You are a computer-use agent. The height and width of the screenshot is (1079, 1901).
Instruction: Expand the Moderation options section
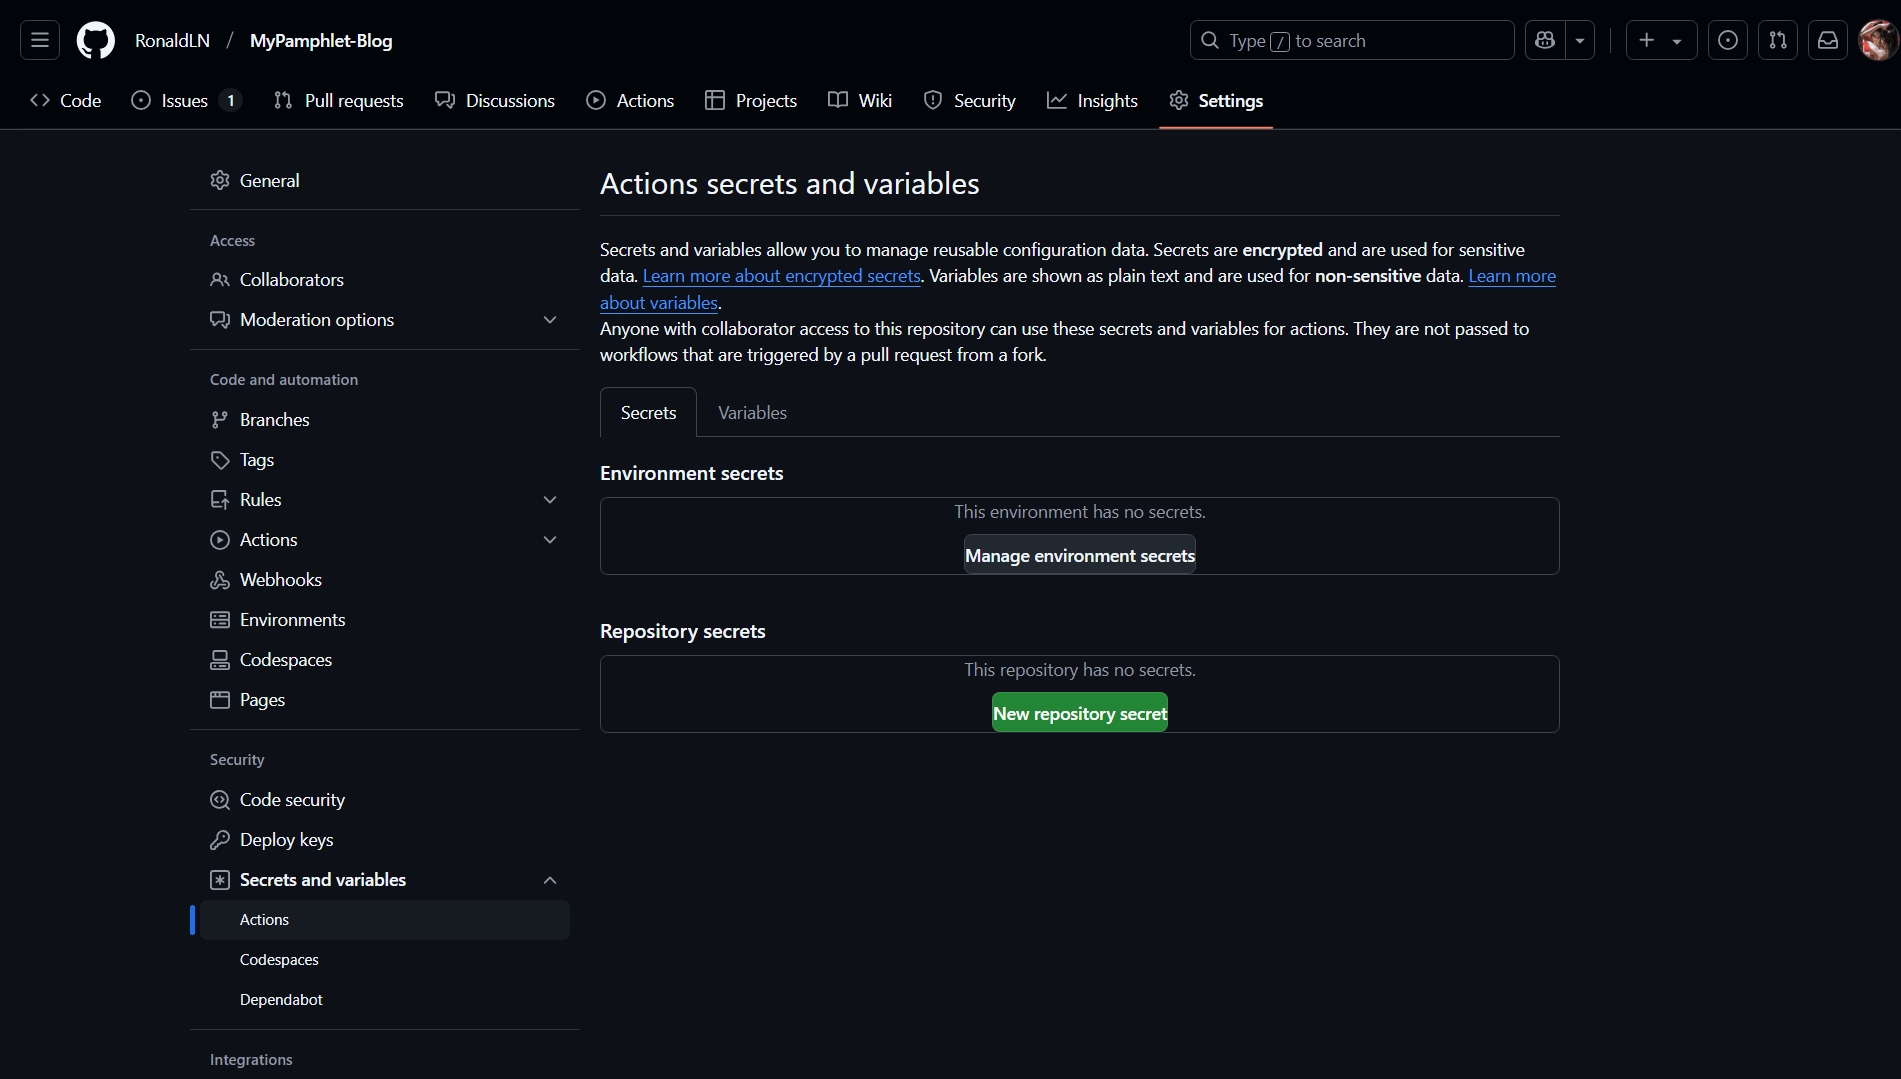tap(549, 320)
